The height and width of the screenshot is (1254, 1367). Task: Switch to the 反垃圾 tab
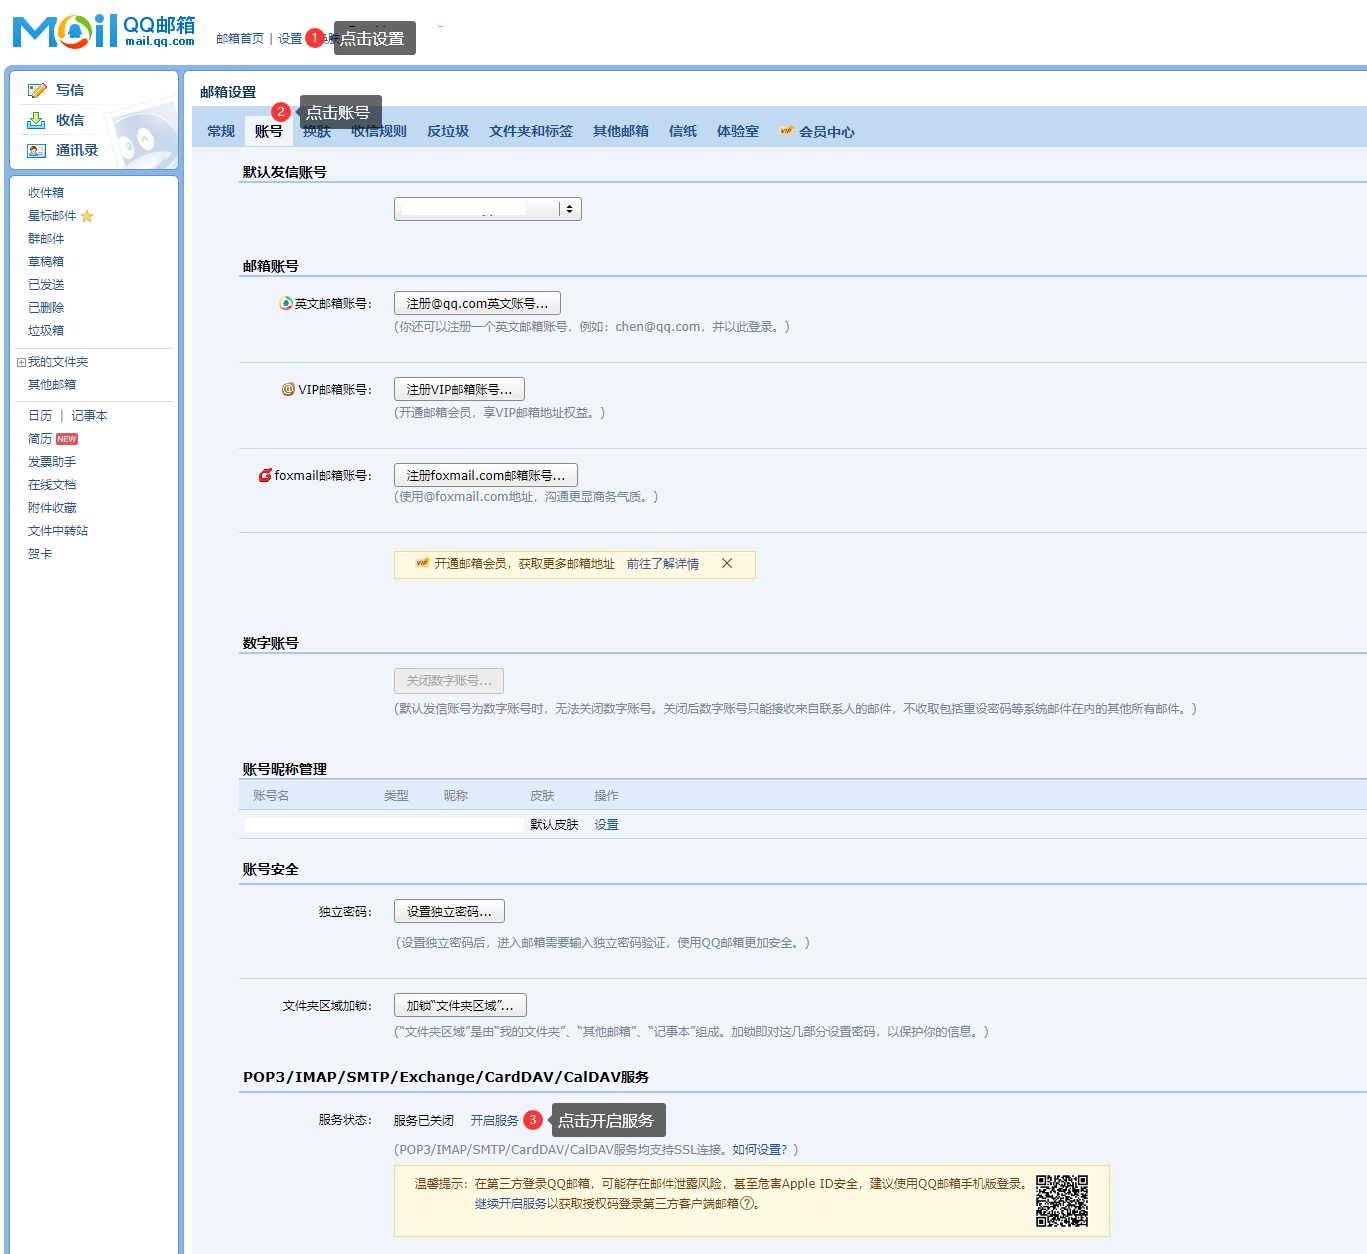pyautogui.click(x=447, y=132)
